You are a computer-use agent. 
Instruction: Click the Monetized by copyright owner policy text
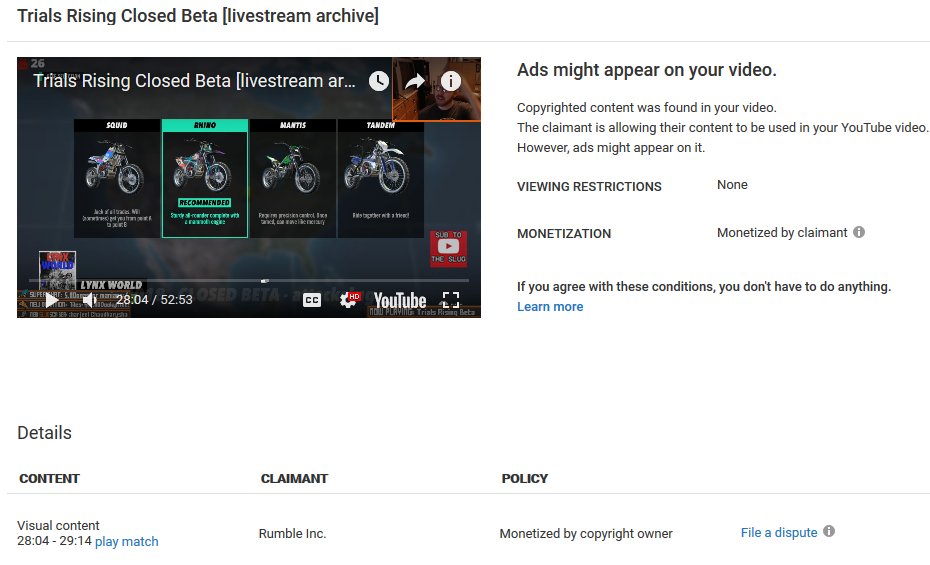(586, 534)
